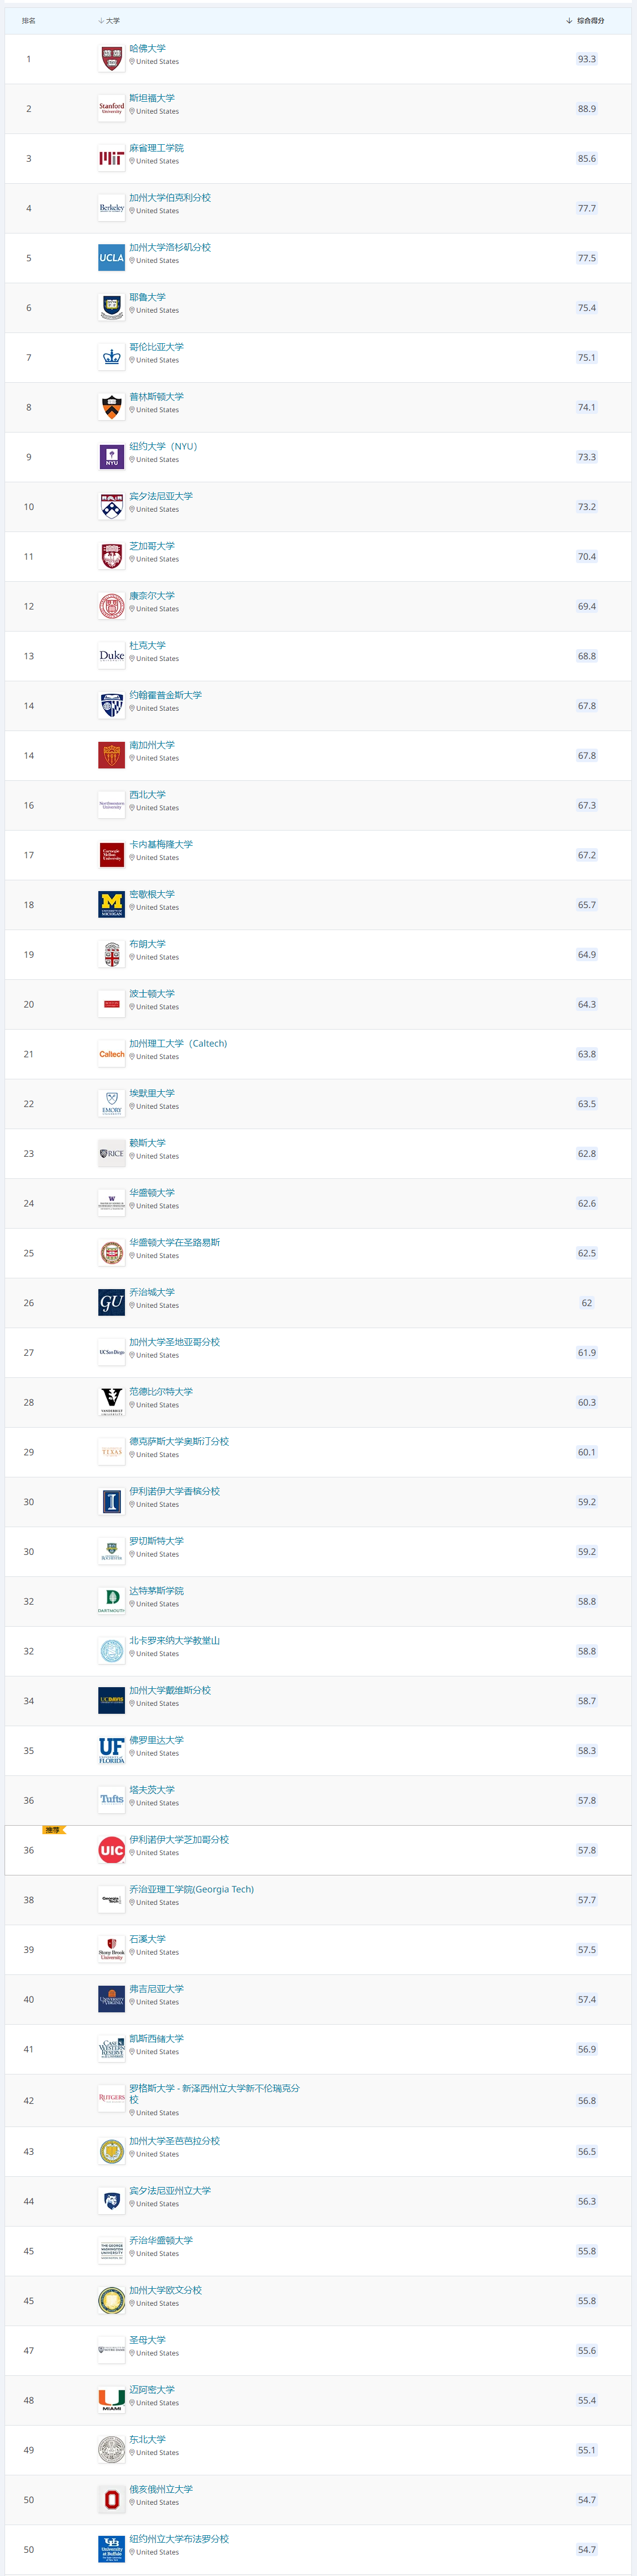Image resolution: width=637 pixels, height=2576 pixels.
Task: Click the Miami U logo
Action: coord(111,2400)
